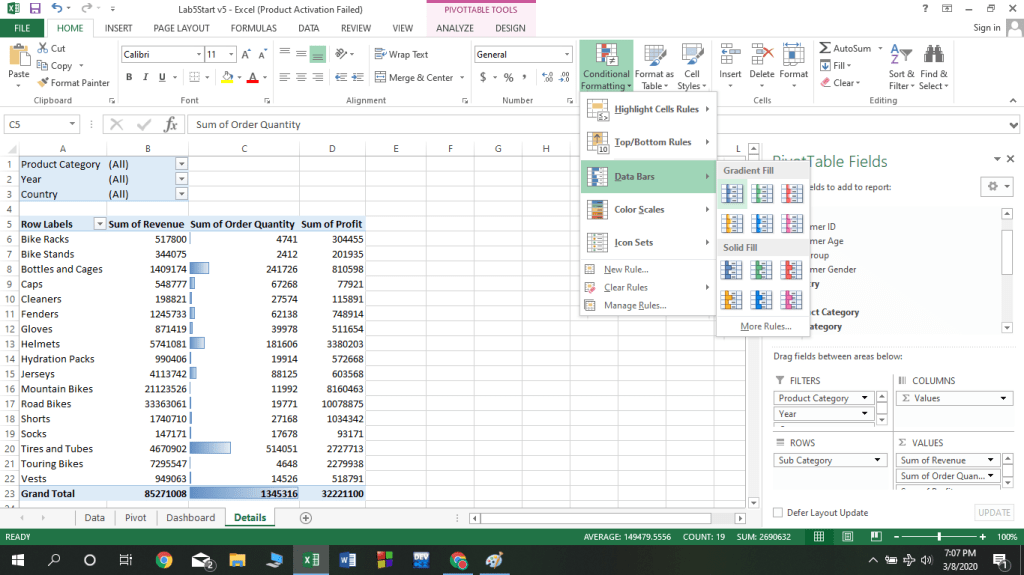Click the Cut scissors icon
Image resolution: width=1024 pixels, height=575 pixels.
pyautogui.click(x=44, y=48)
